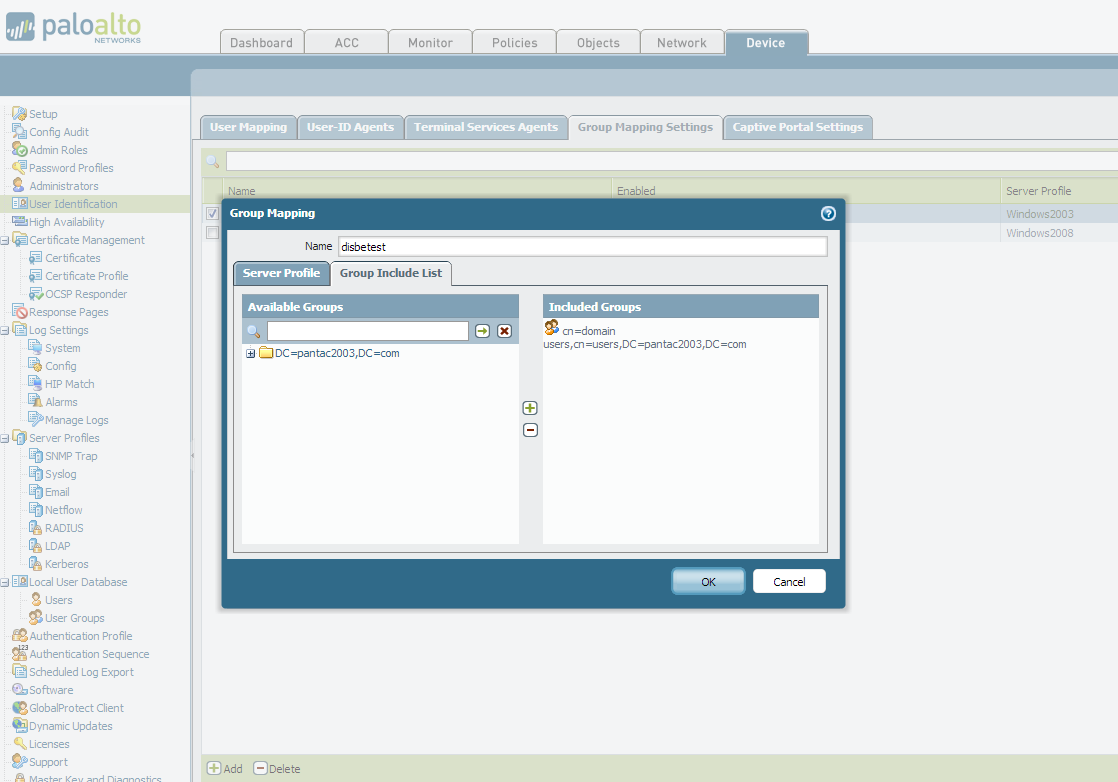Click the High Availability icon
This screenshot has width=1118, height=782.
click(x=19, y=221)
